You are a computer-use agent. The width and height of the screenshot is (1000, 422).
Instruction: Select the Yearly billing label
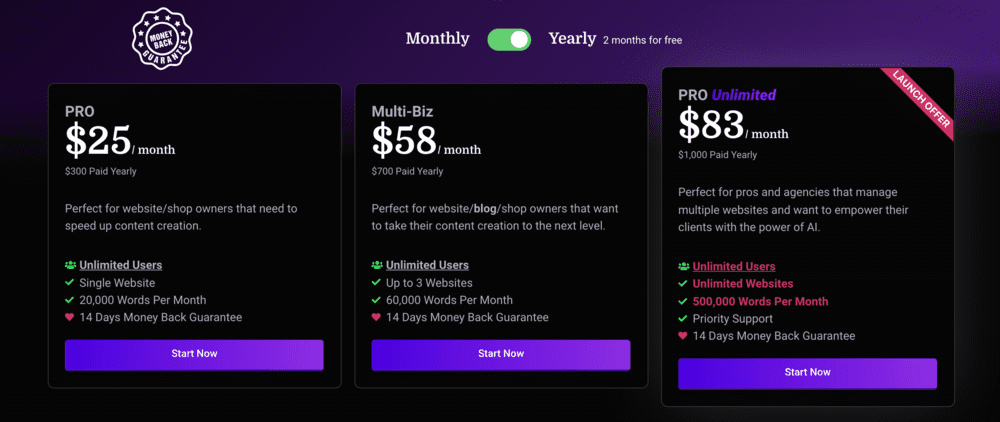pos(572,39)
